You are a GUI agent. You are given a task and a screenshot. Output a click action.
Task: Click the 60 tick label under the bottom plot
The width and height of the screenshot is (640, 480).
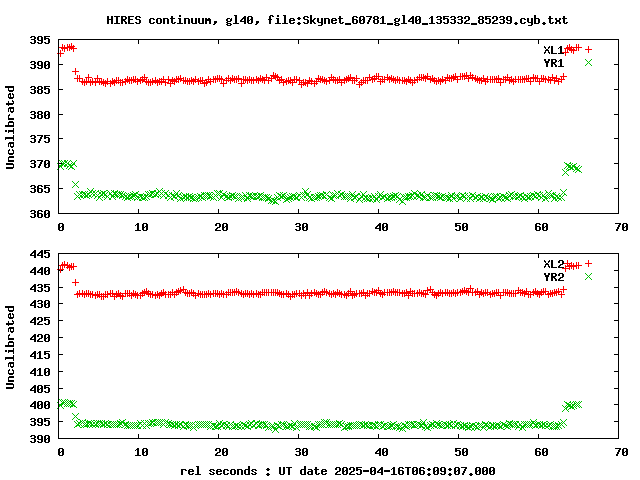541,452
